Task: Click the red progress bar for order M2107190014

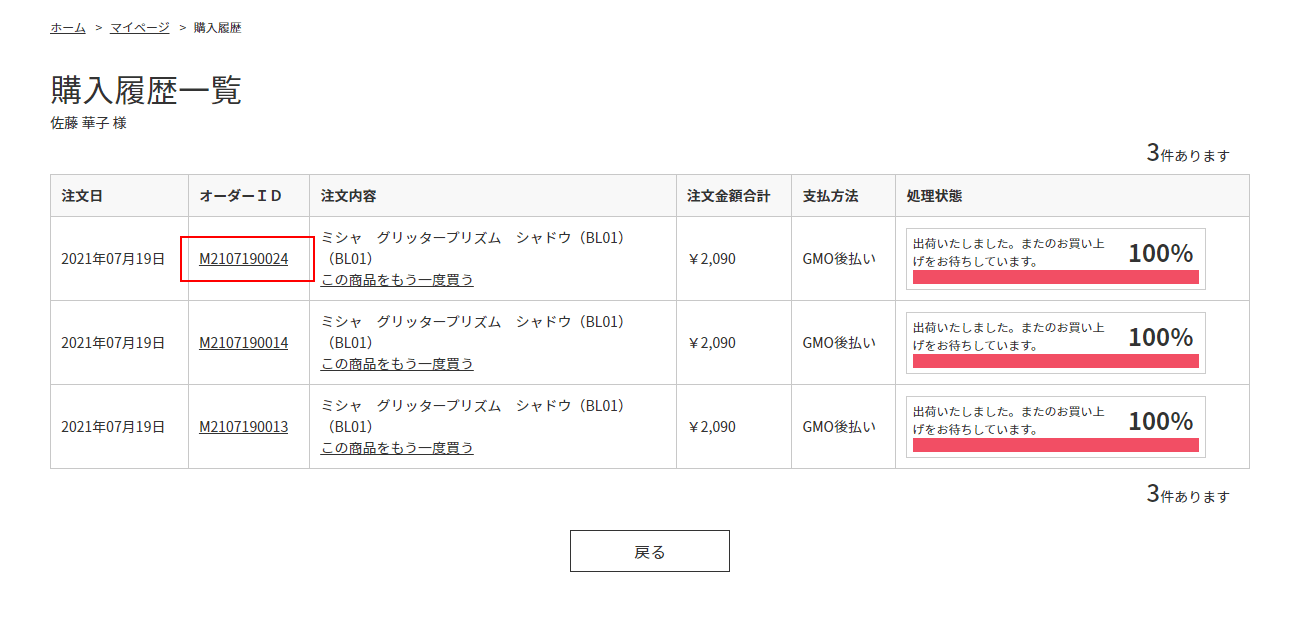Action: click(x=1055, y=361)
